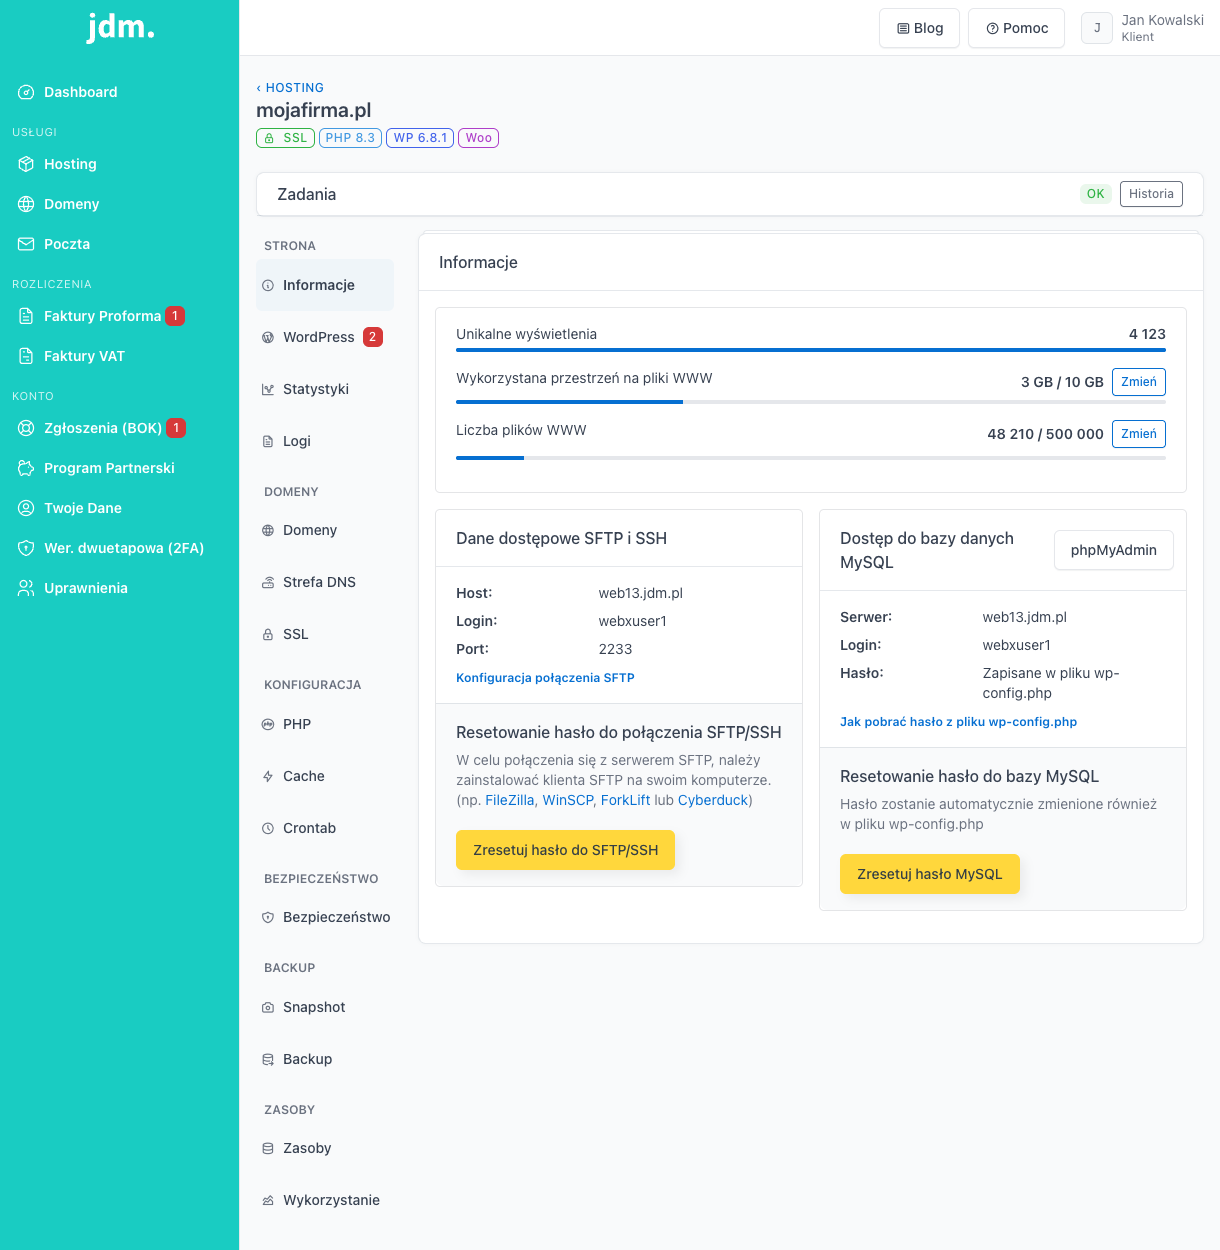Image resolution: width=1220 pixels, height=1250 pixels.
Task: Open Jan Kowalski user account menu
Action: coord(1142,28)
